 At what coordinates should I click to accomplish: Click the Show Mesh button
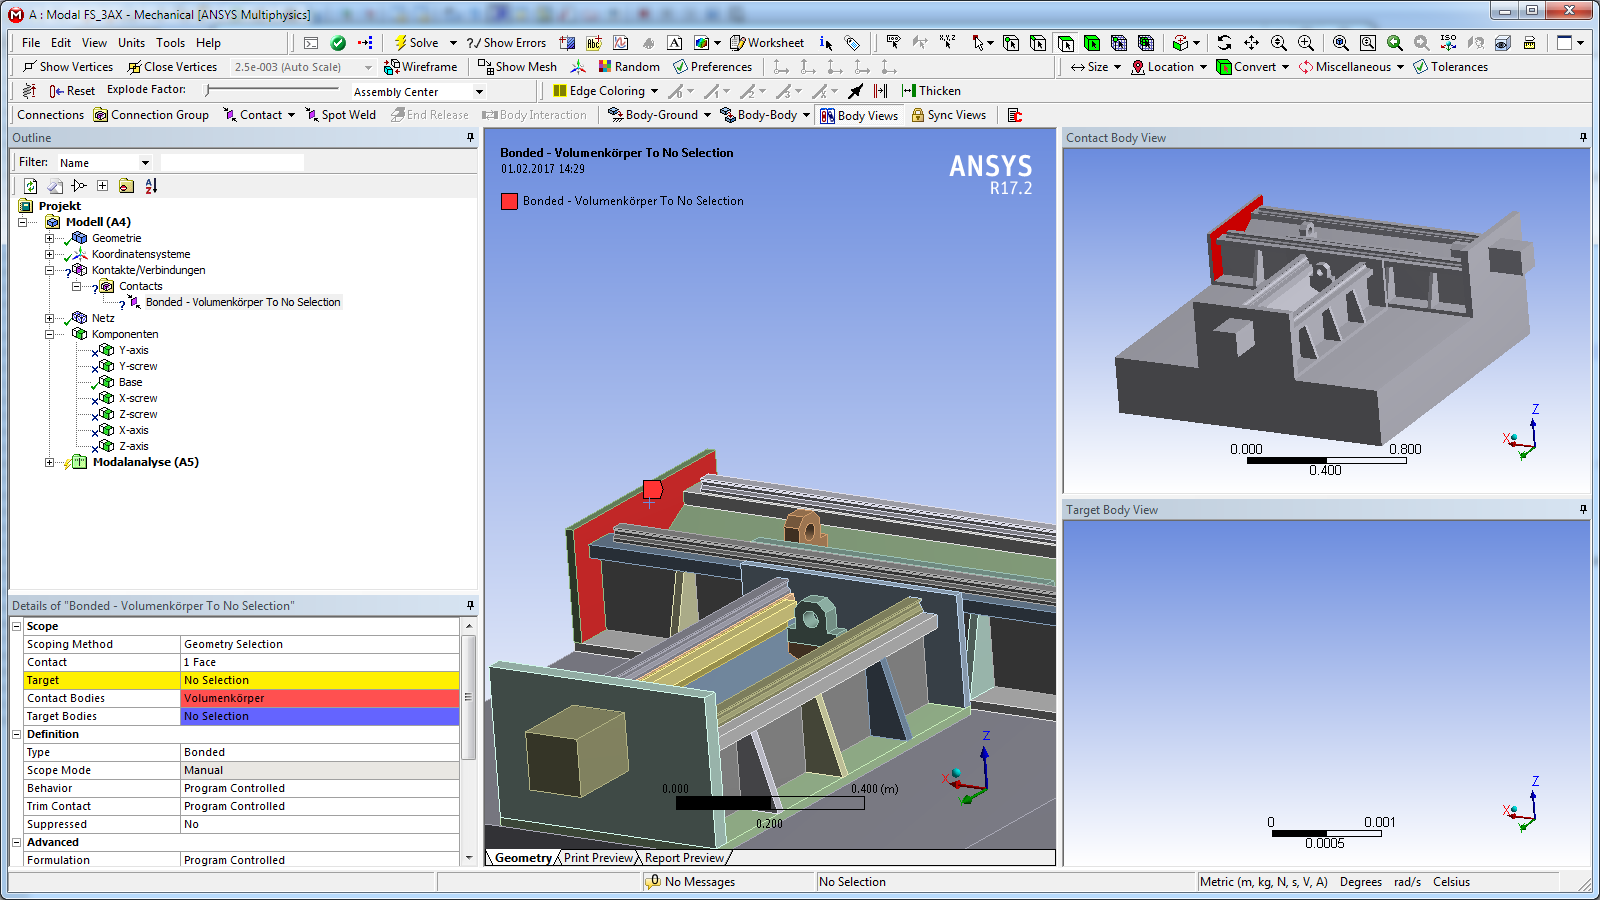click(x=517, y=67)
